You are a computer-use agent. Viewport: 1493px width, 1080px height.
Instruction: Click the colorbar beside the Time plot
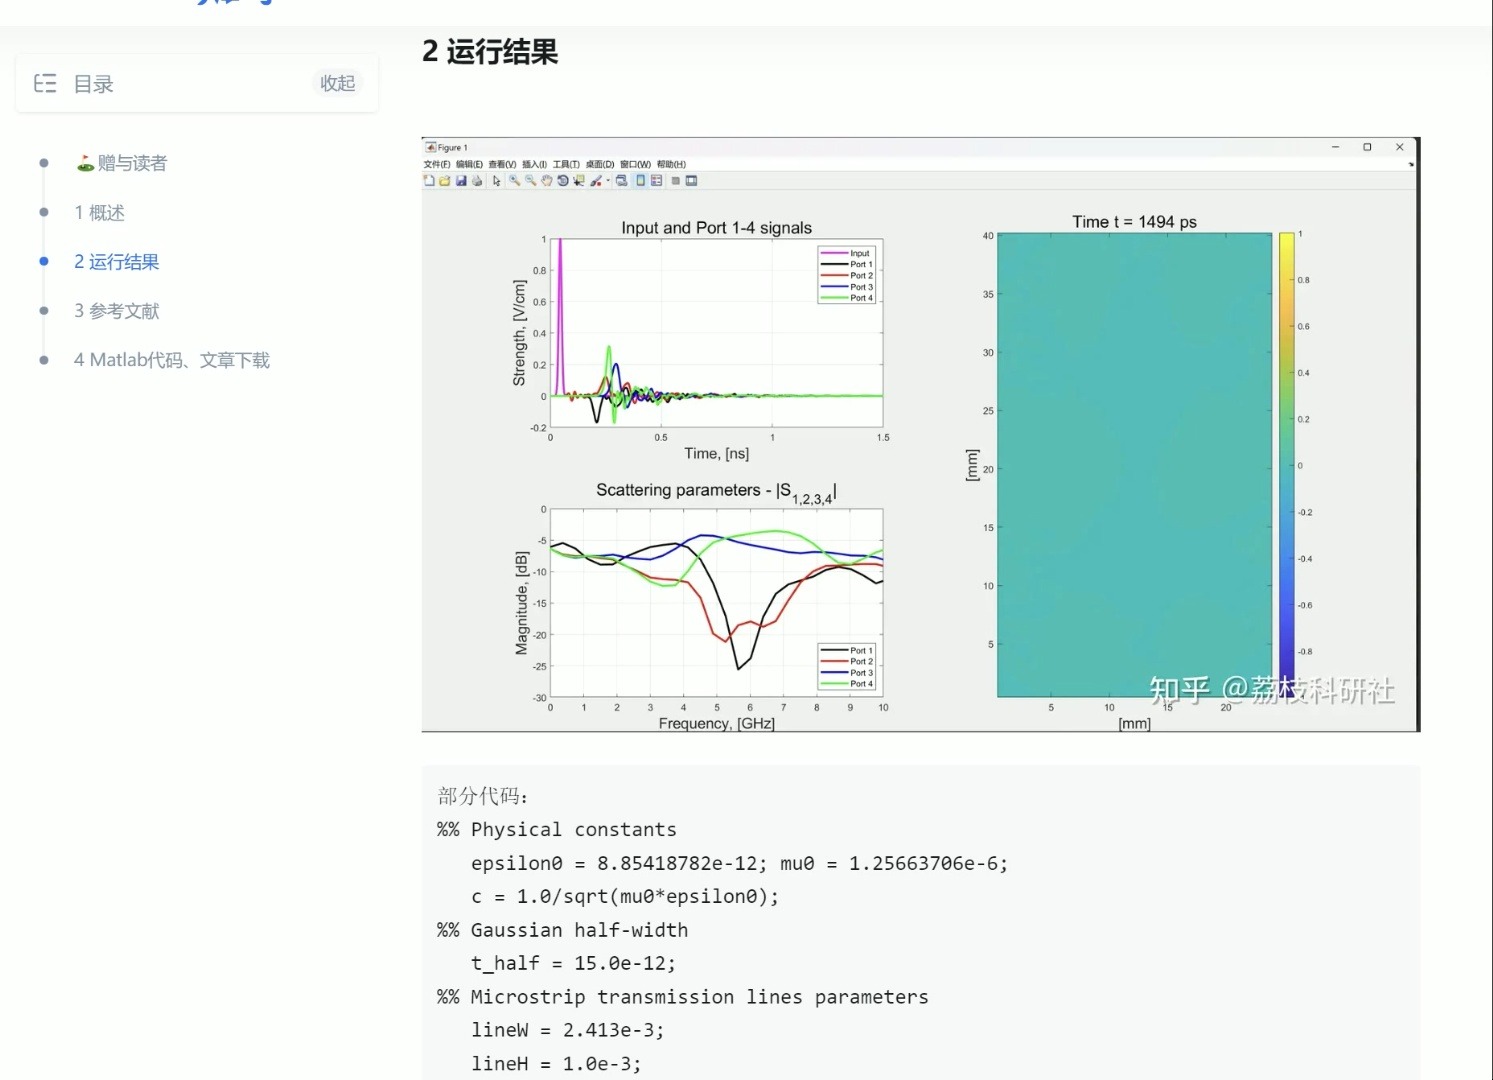1286,465
